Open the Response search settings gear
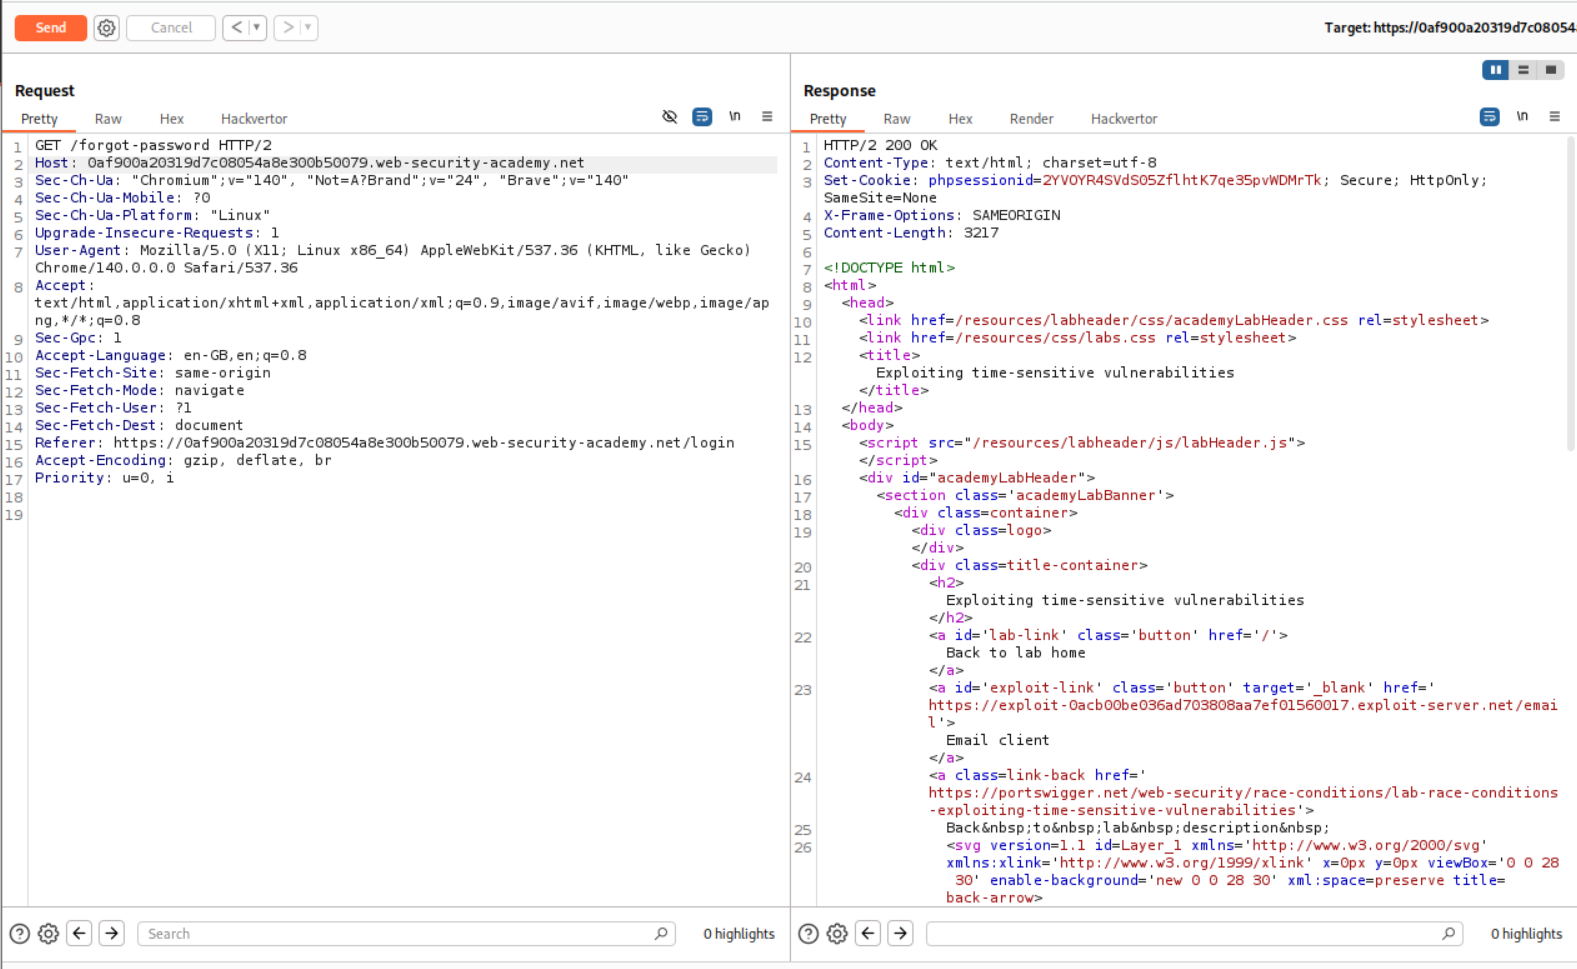The image size is (1577, 969). [x=837, y=933]
